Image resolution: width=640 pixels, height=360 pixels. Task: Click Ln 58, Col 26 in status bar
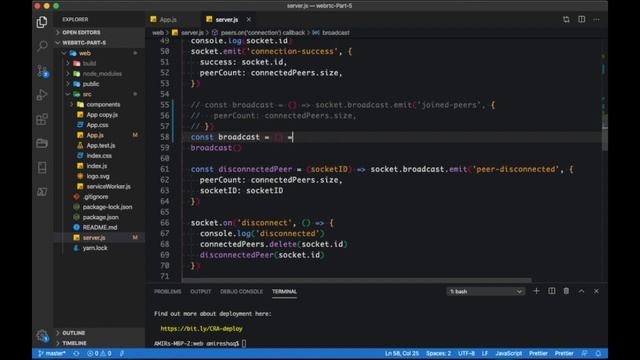(x=402, y=353)
